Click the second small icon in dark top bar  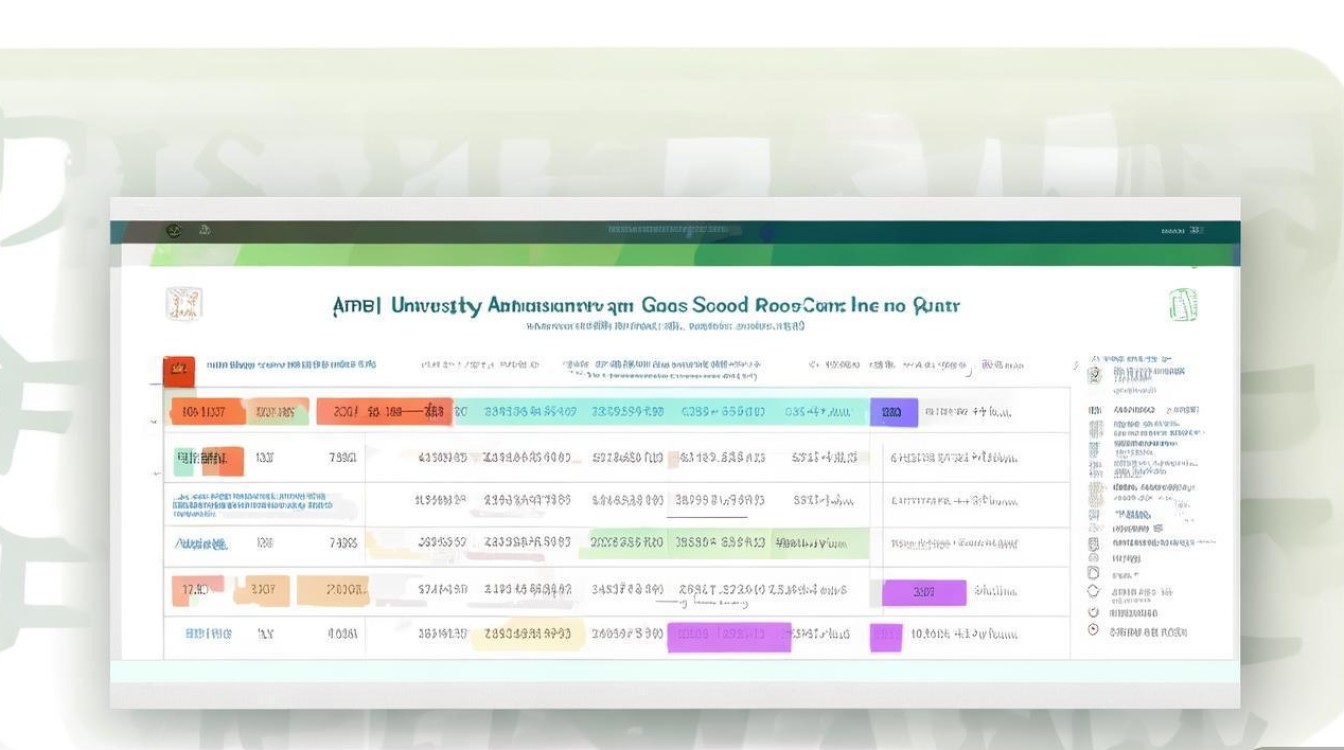click(x=204, y=231)
